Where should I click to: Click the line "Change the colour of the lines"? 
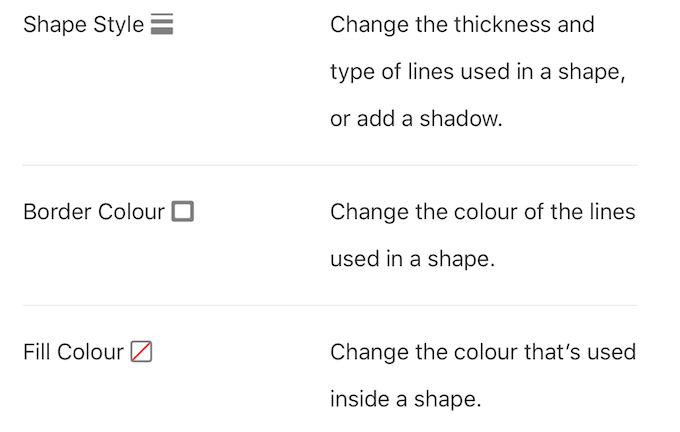[x=482, y=212]
